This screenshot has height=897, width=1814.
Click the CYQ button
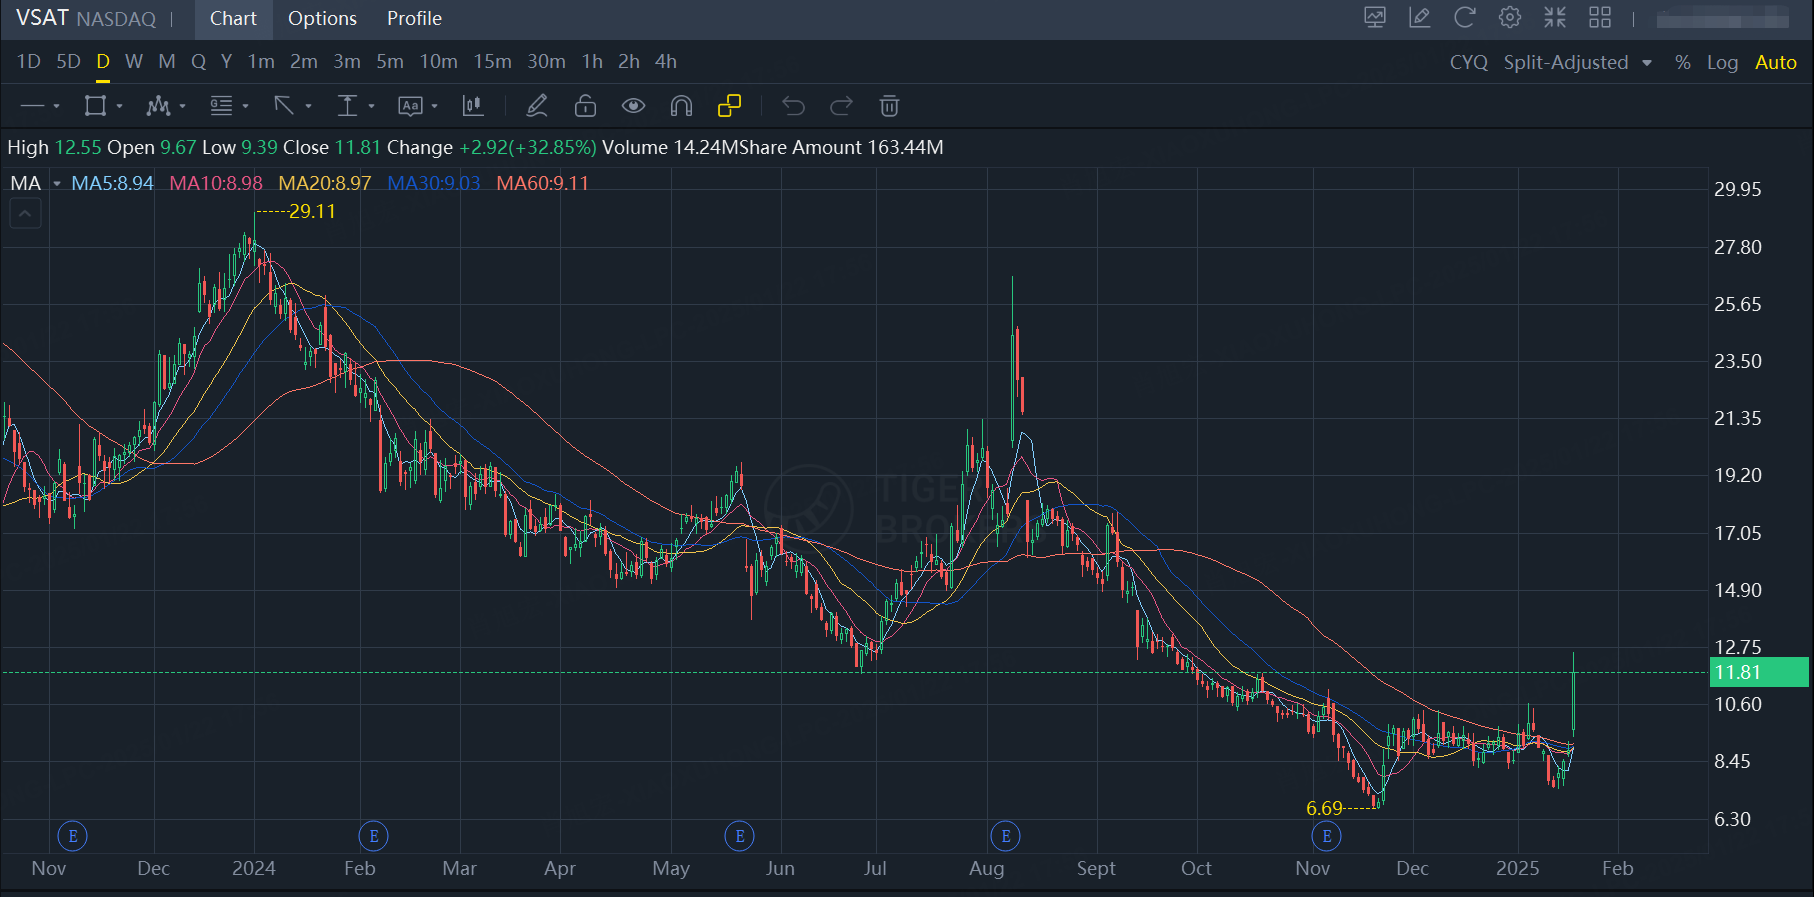tap(1468, 62)
